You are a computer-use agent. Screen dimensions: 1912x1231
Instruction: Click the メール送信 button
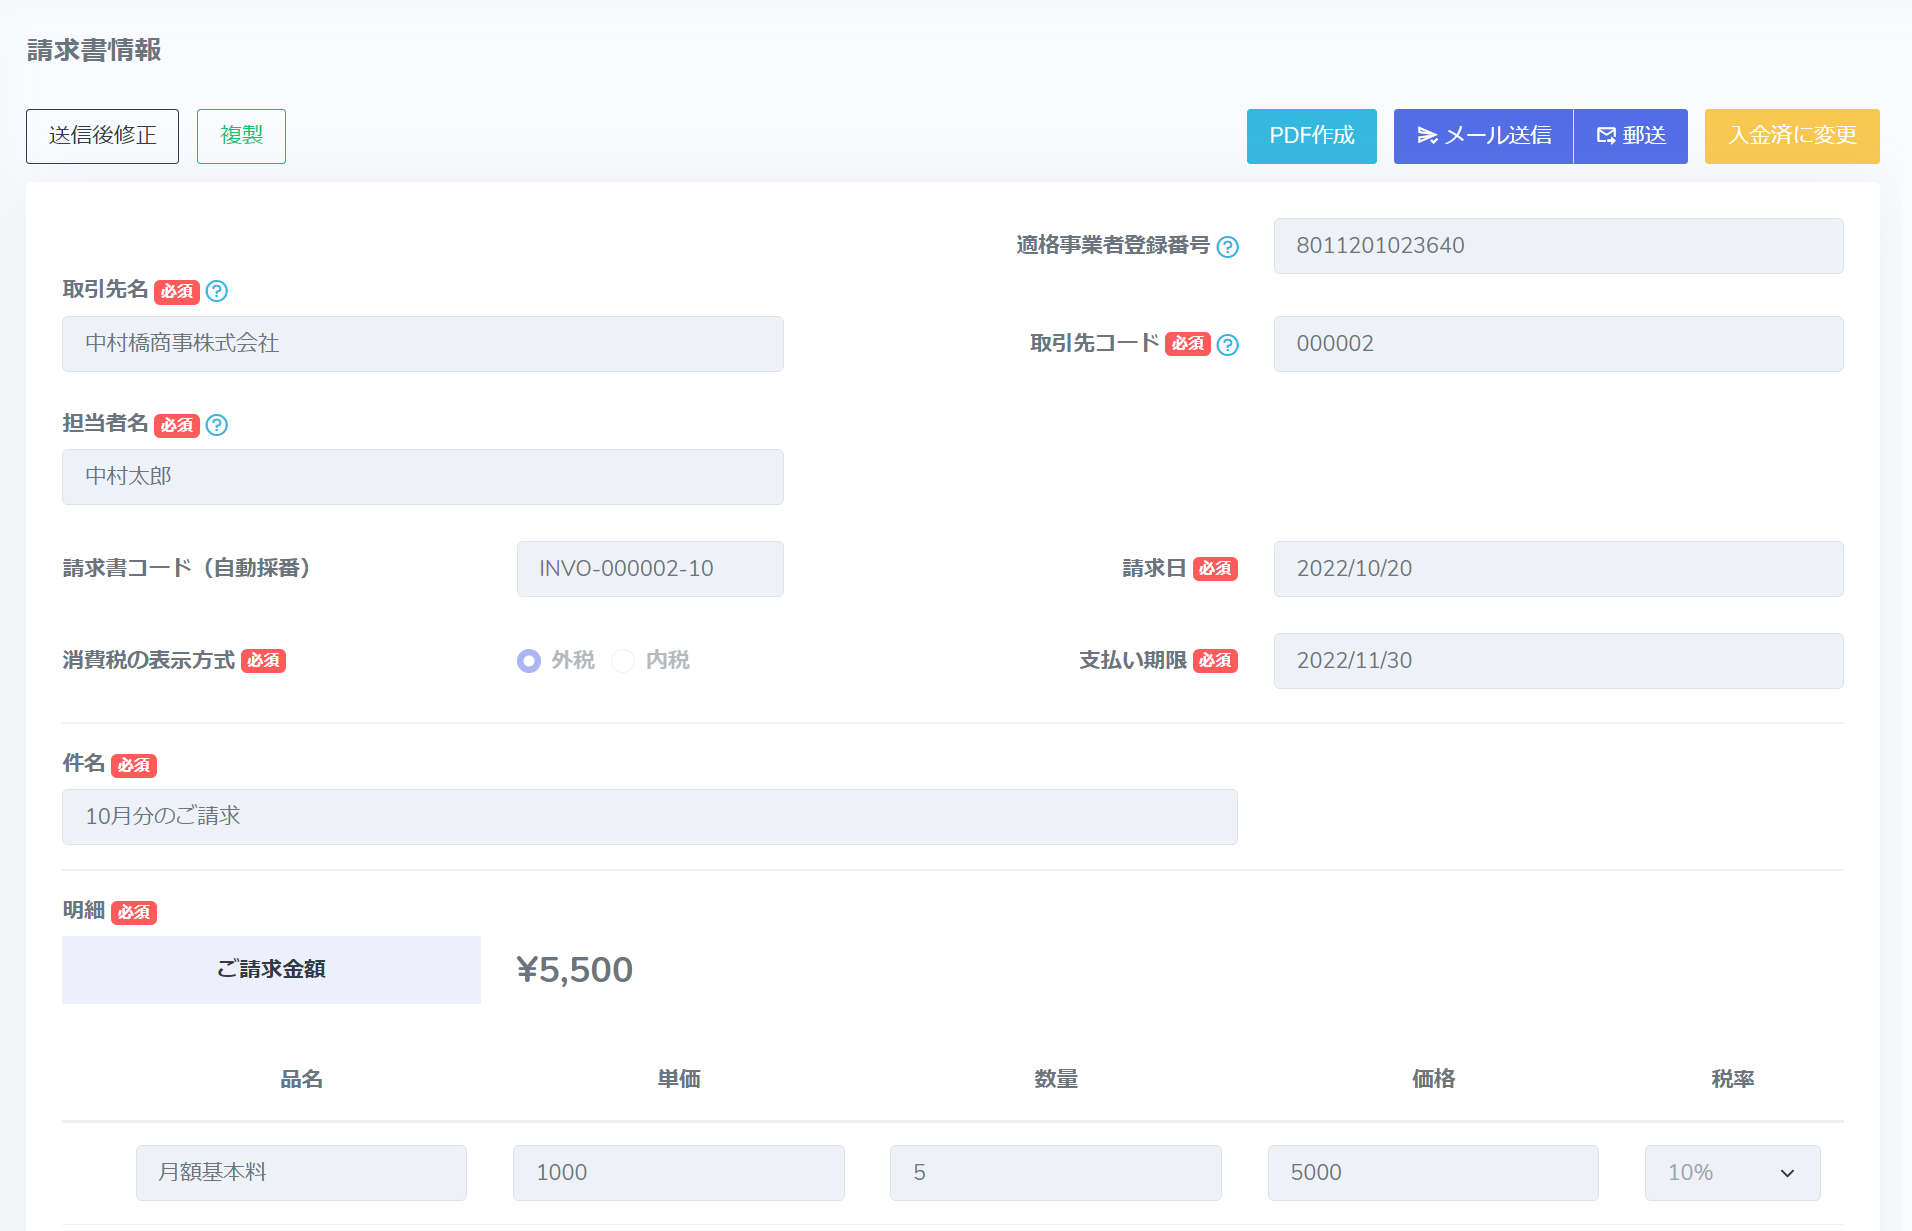(1483, 136)
